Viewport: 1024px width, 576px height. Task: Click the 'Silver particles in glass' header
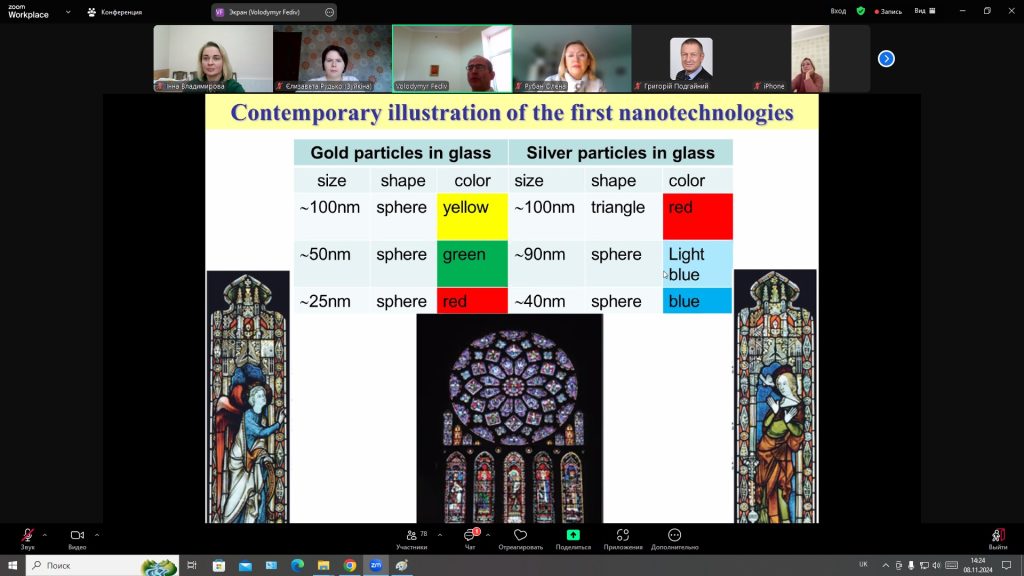[x=620, y=153]
